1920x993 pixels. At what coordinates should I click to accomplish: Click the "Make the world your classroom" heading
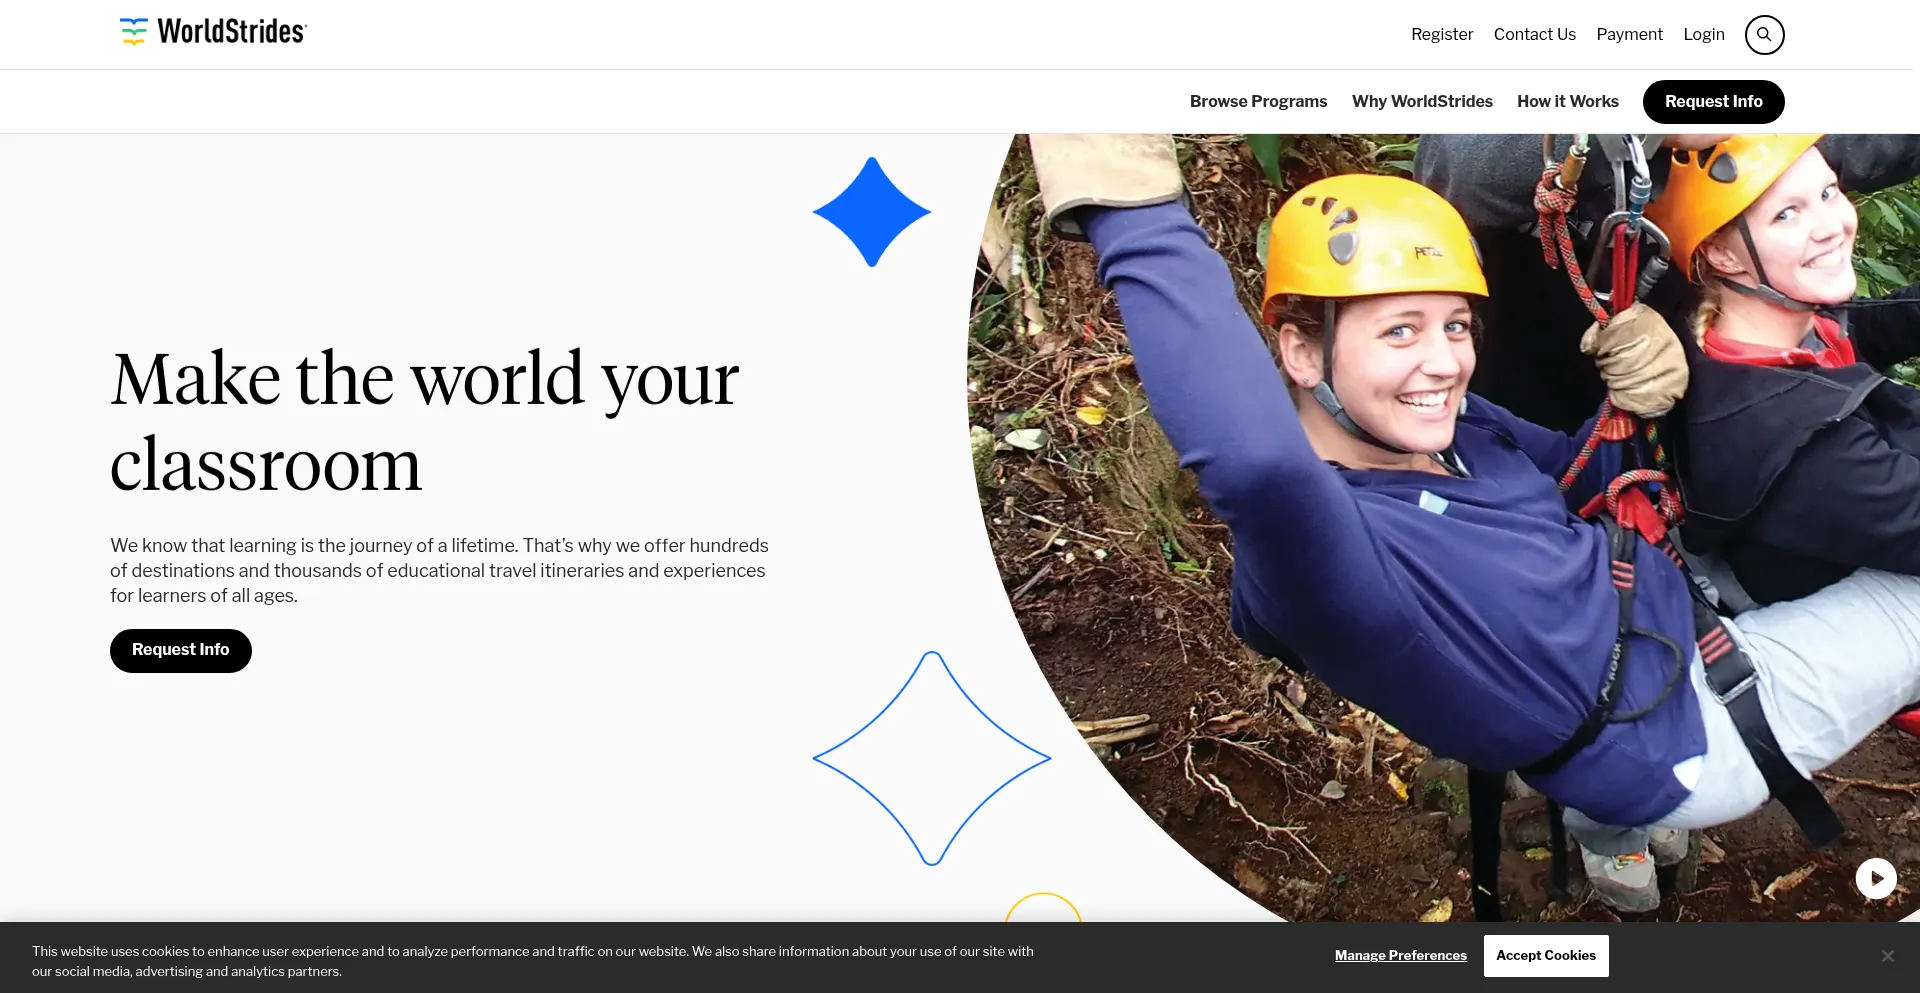click(424, 421)
